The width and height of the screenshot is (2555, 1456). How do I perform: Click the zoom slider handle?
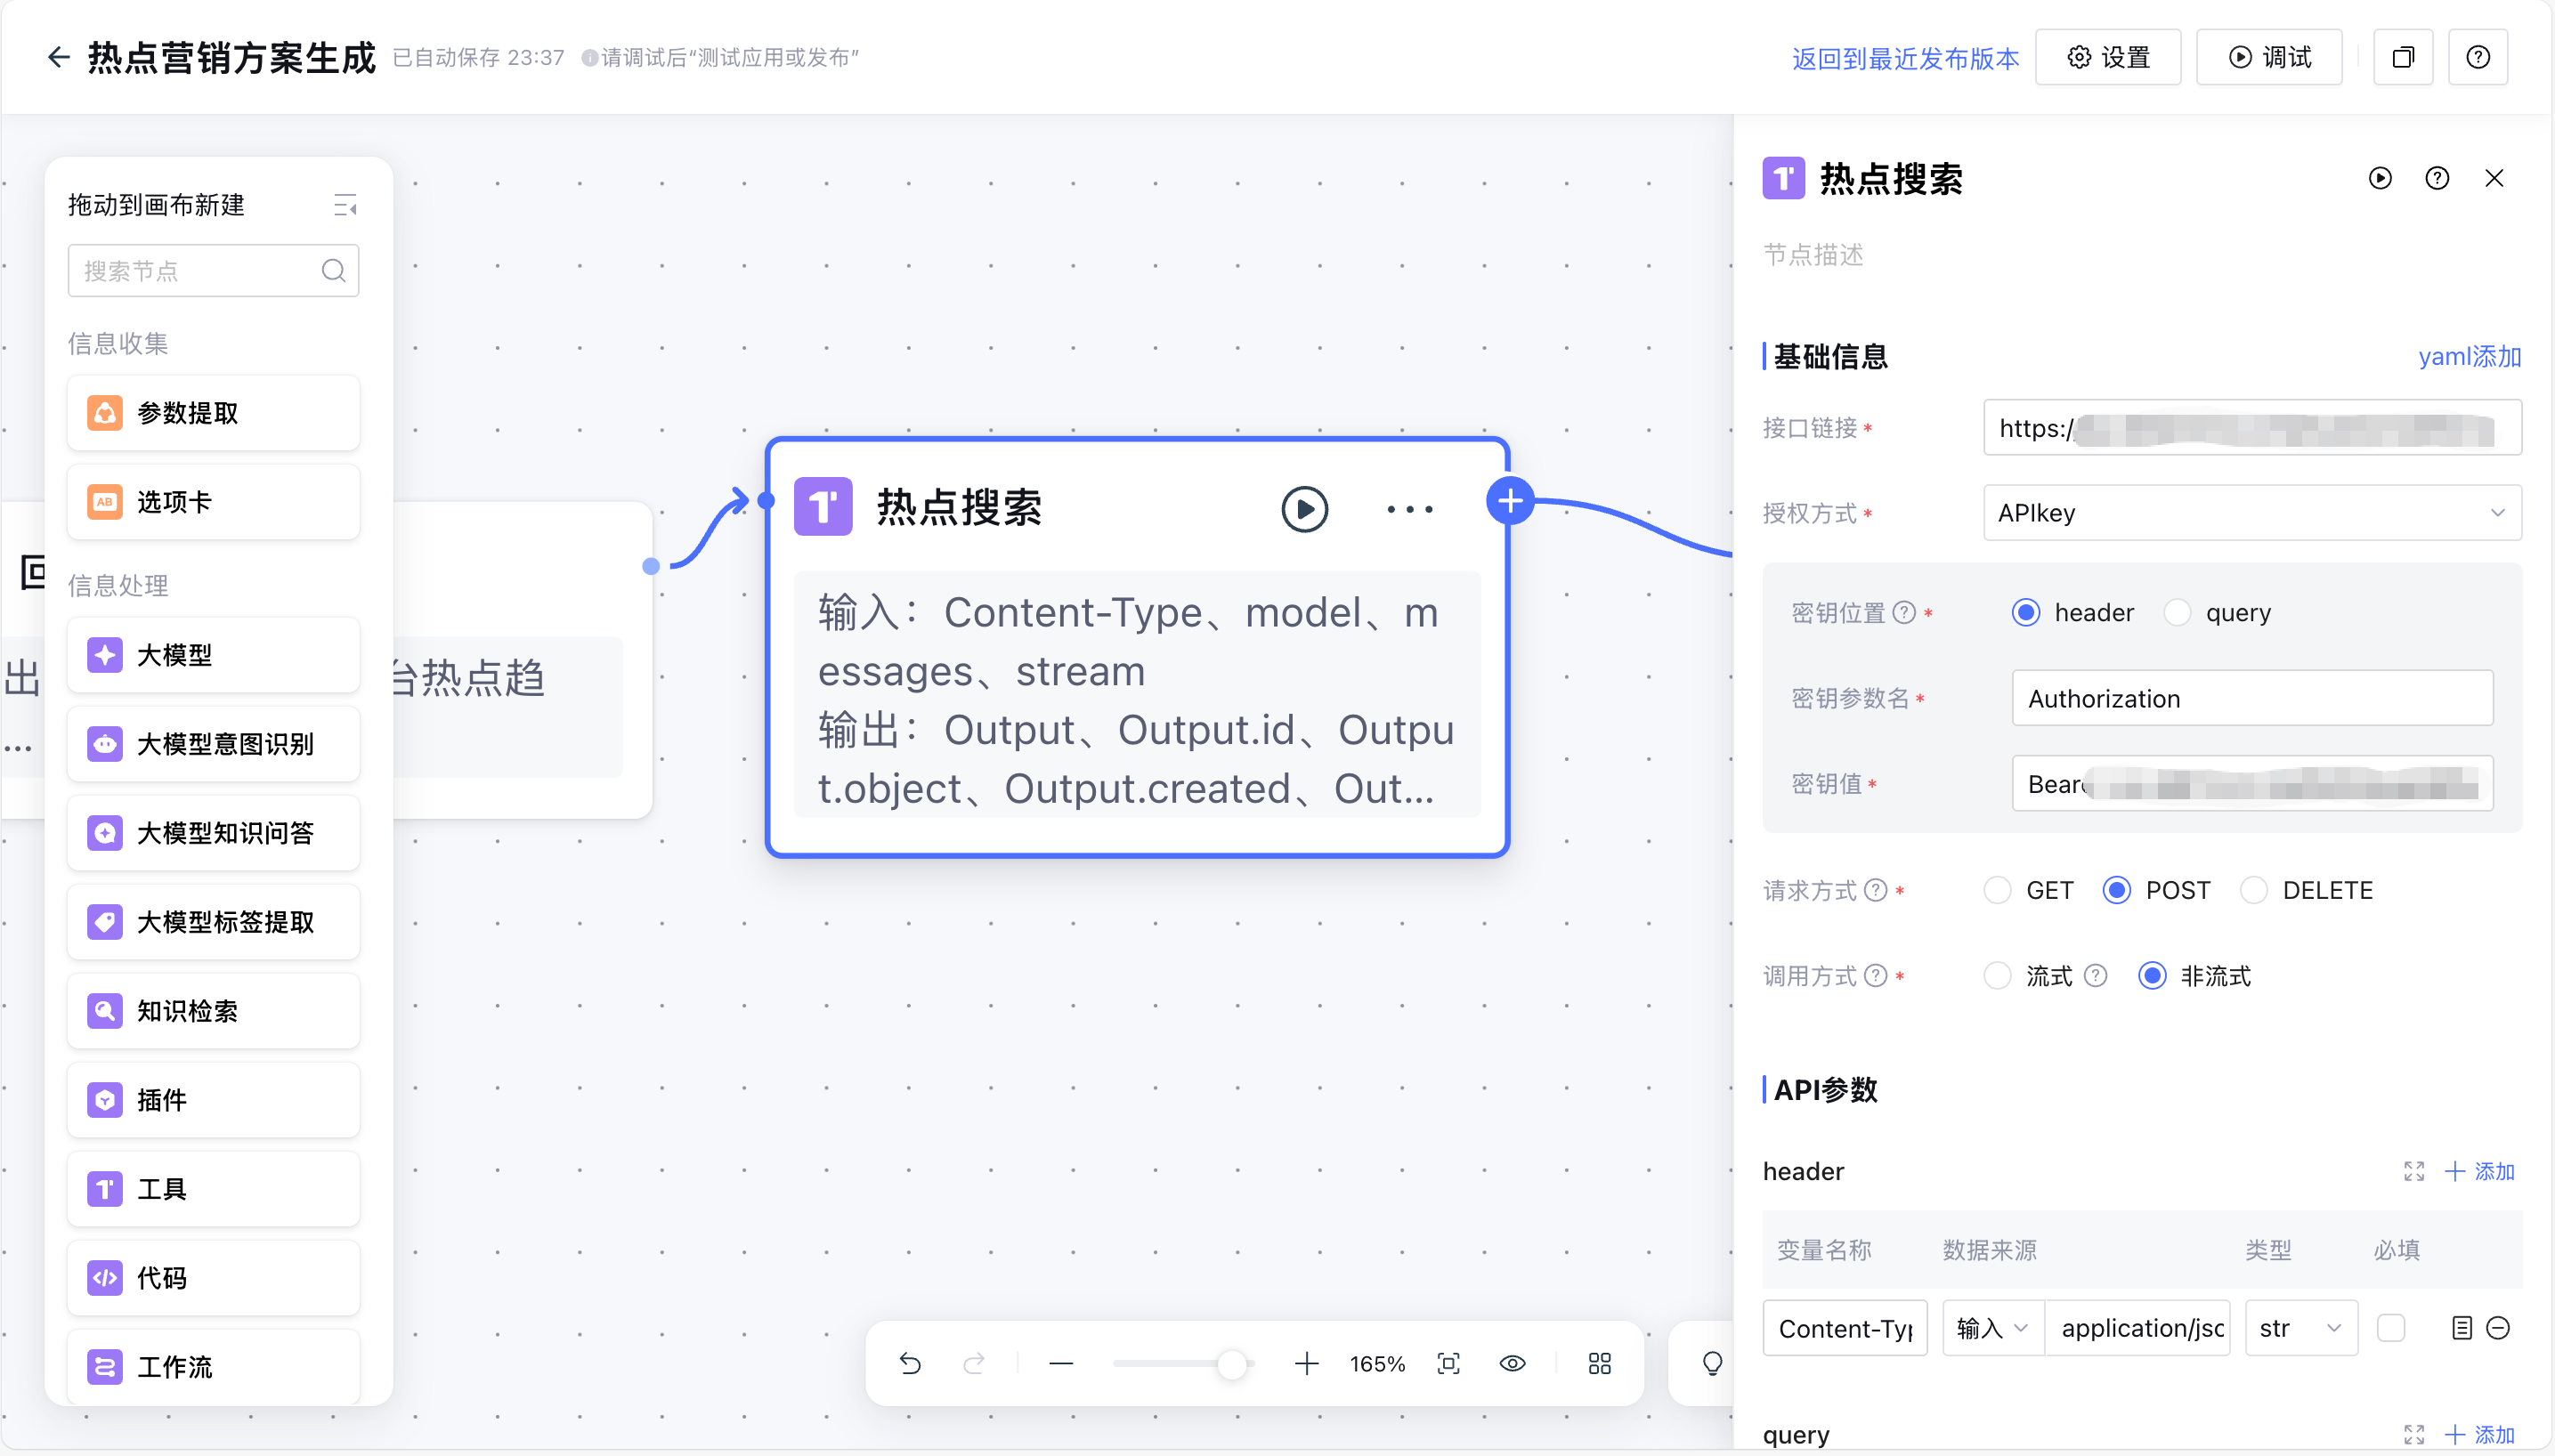pos(1232,1363)
